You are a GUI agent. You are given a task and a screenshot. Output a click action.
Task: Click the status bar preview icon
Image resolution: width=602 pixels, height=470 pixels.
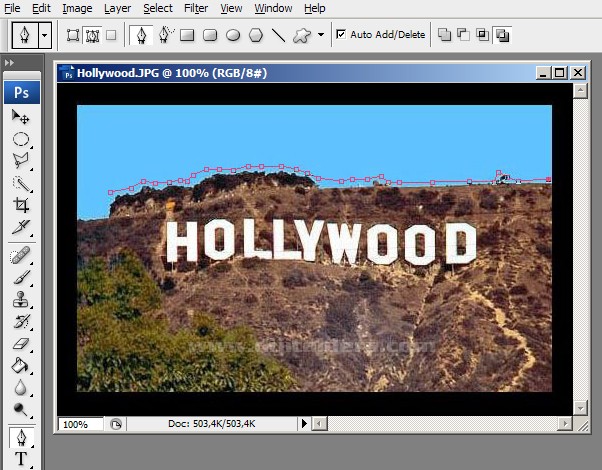(116, 424)
